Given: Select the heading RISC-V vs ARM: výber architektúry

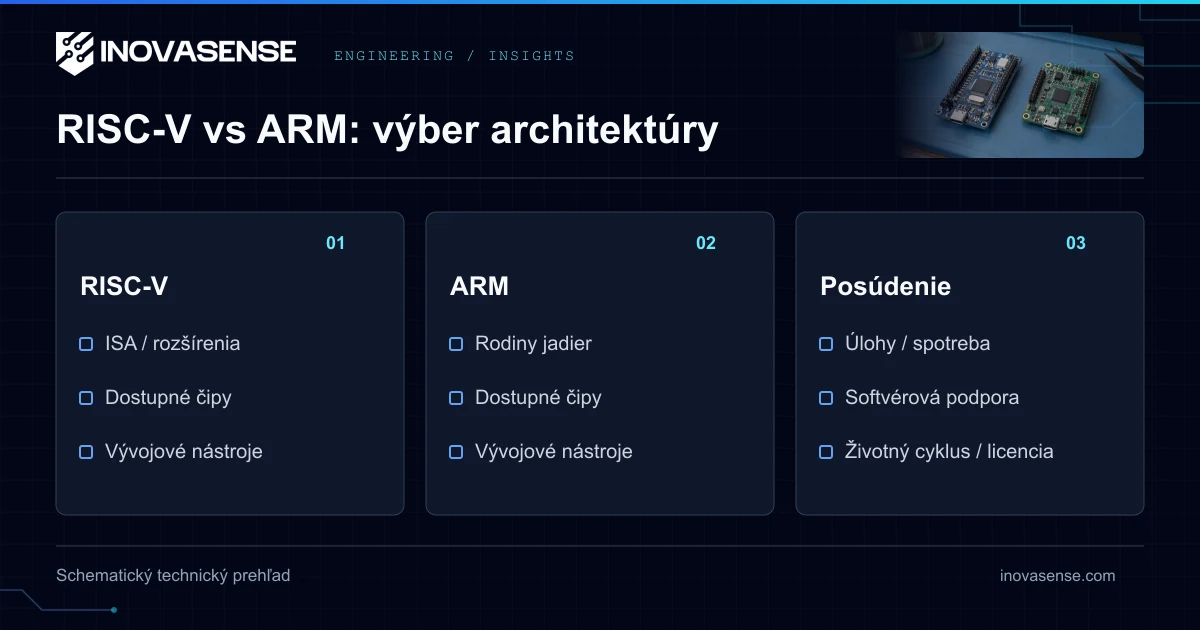Looking at the screenshot, I should coord(387,130).
